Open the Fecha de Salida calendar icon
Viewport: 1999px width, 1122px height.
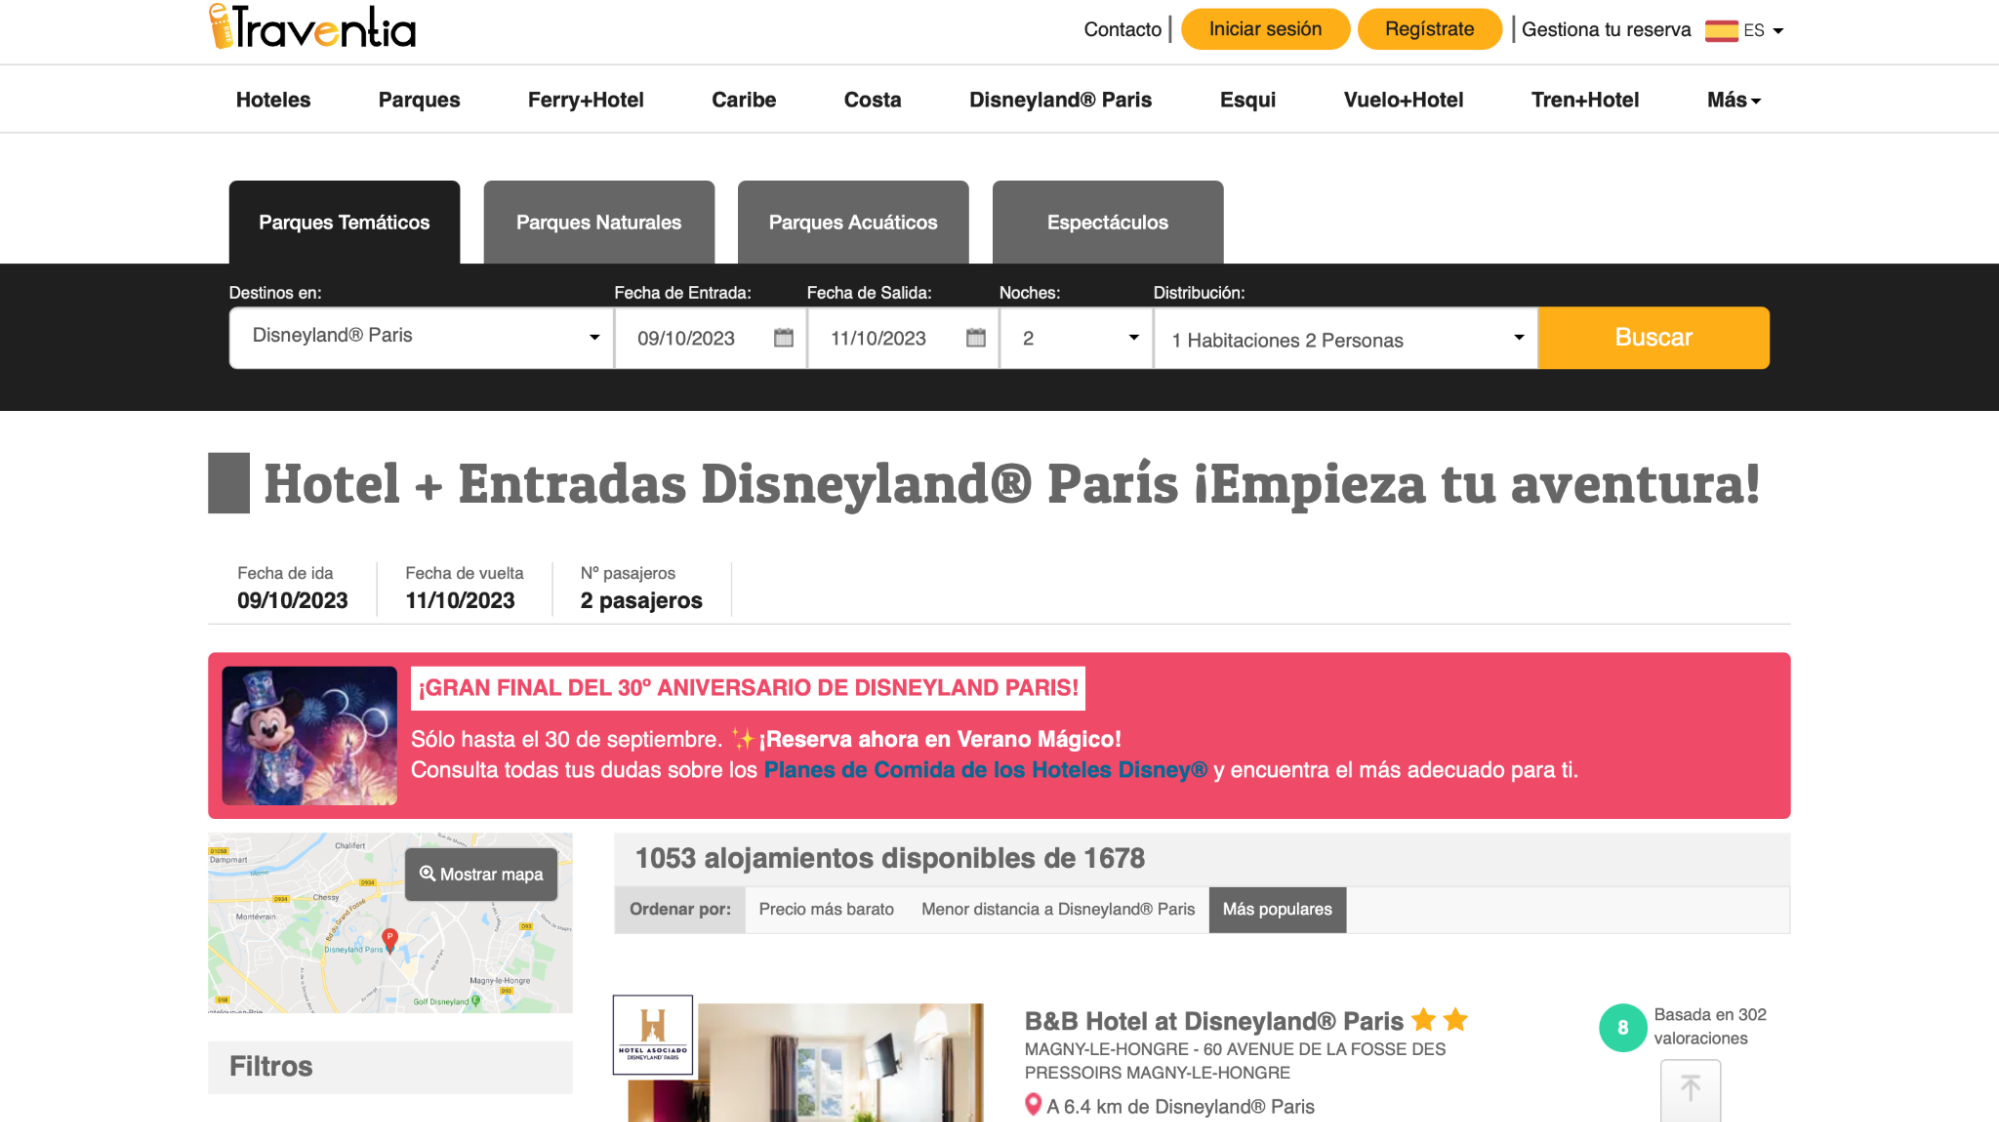click(976, 338)
